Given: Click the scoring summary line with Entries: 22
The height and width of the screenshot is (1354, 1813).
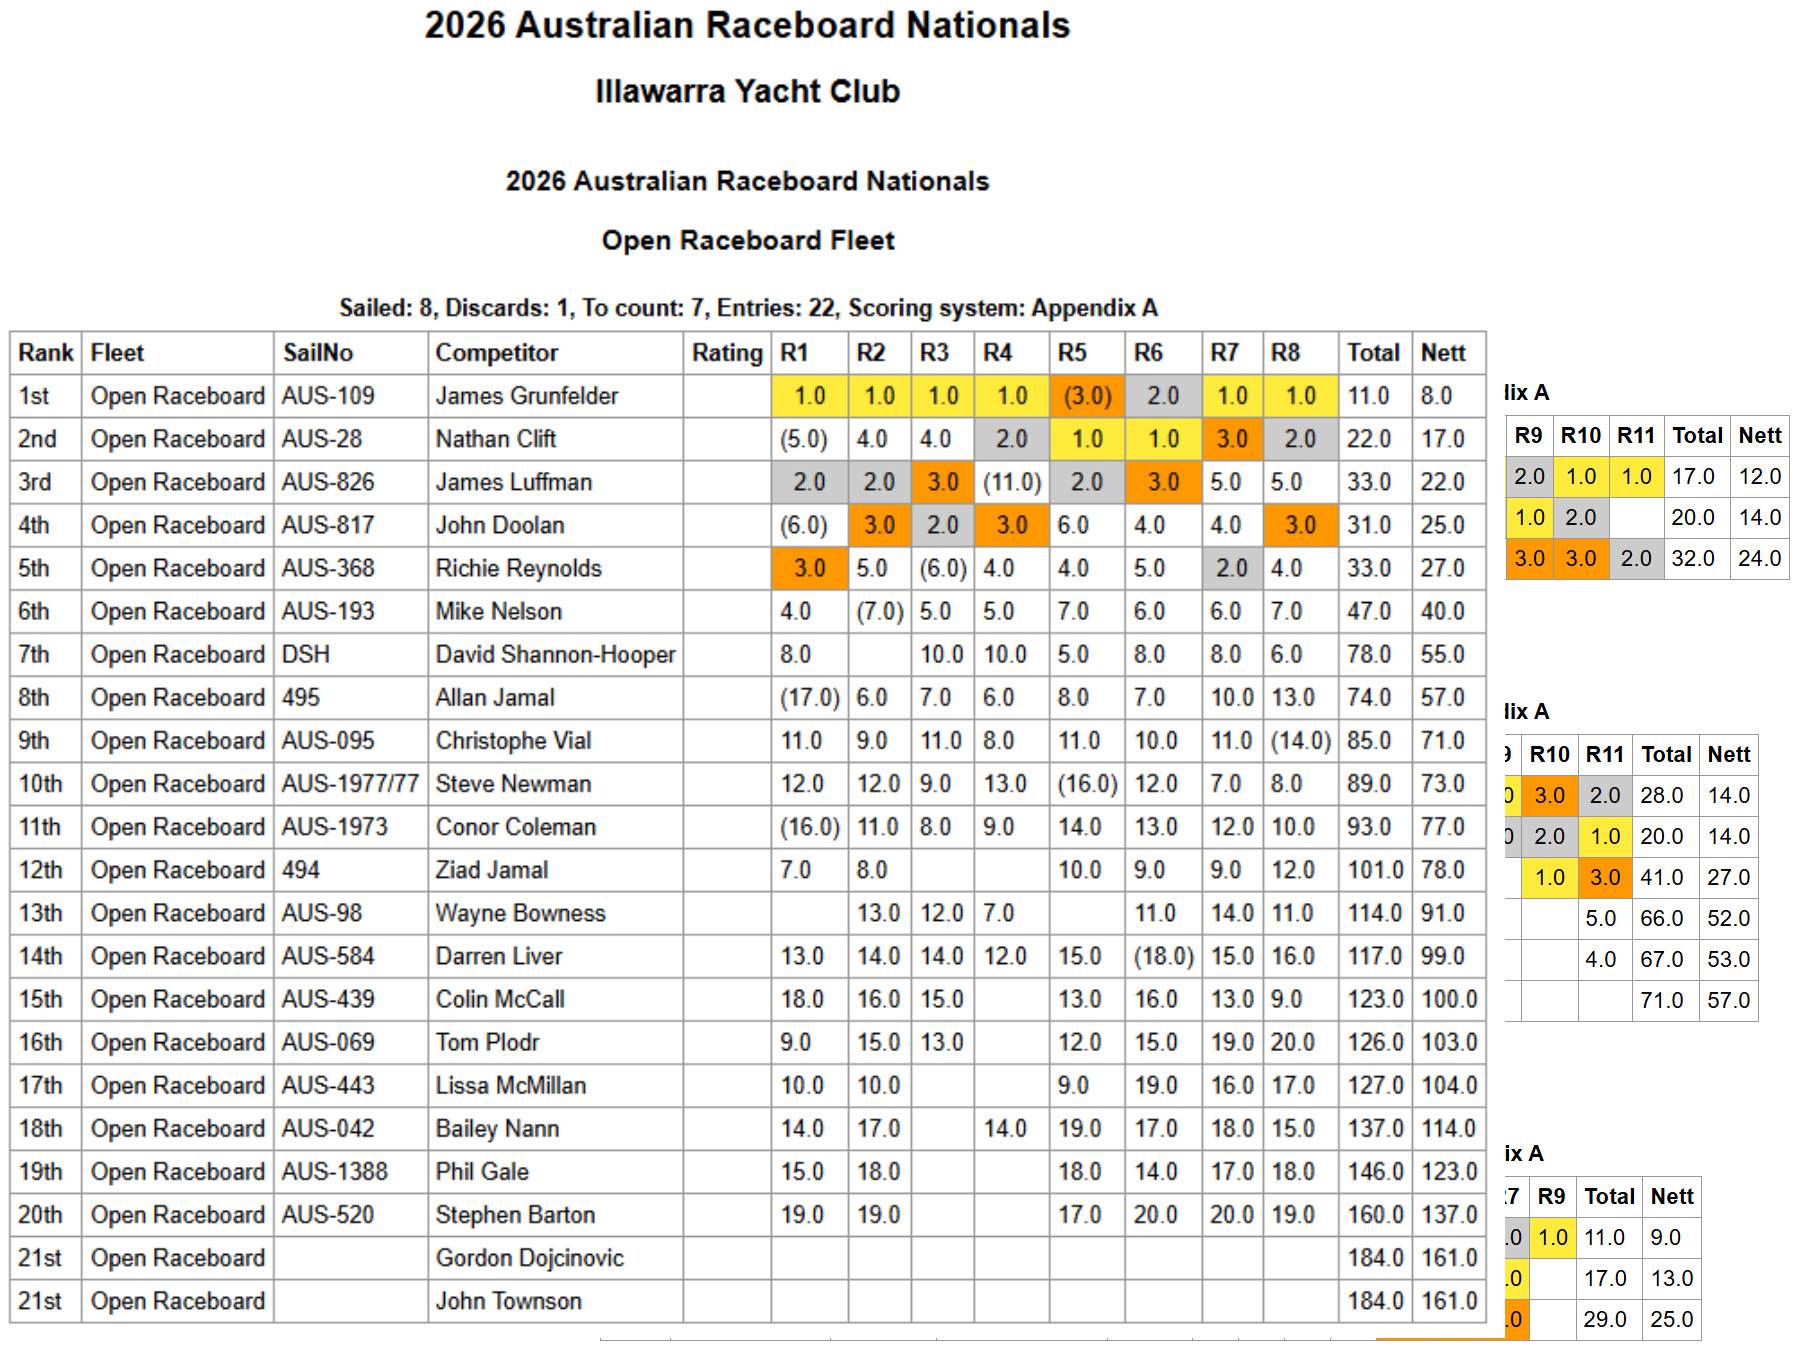Looking at the screenshot, I should 747,308.
